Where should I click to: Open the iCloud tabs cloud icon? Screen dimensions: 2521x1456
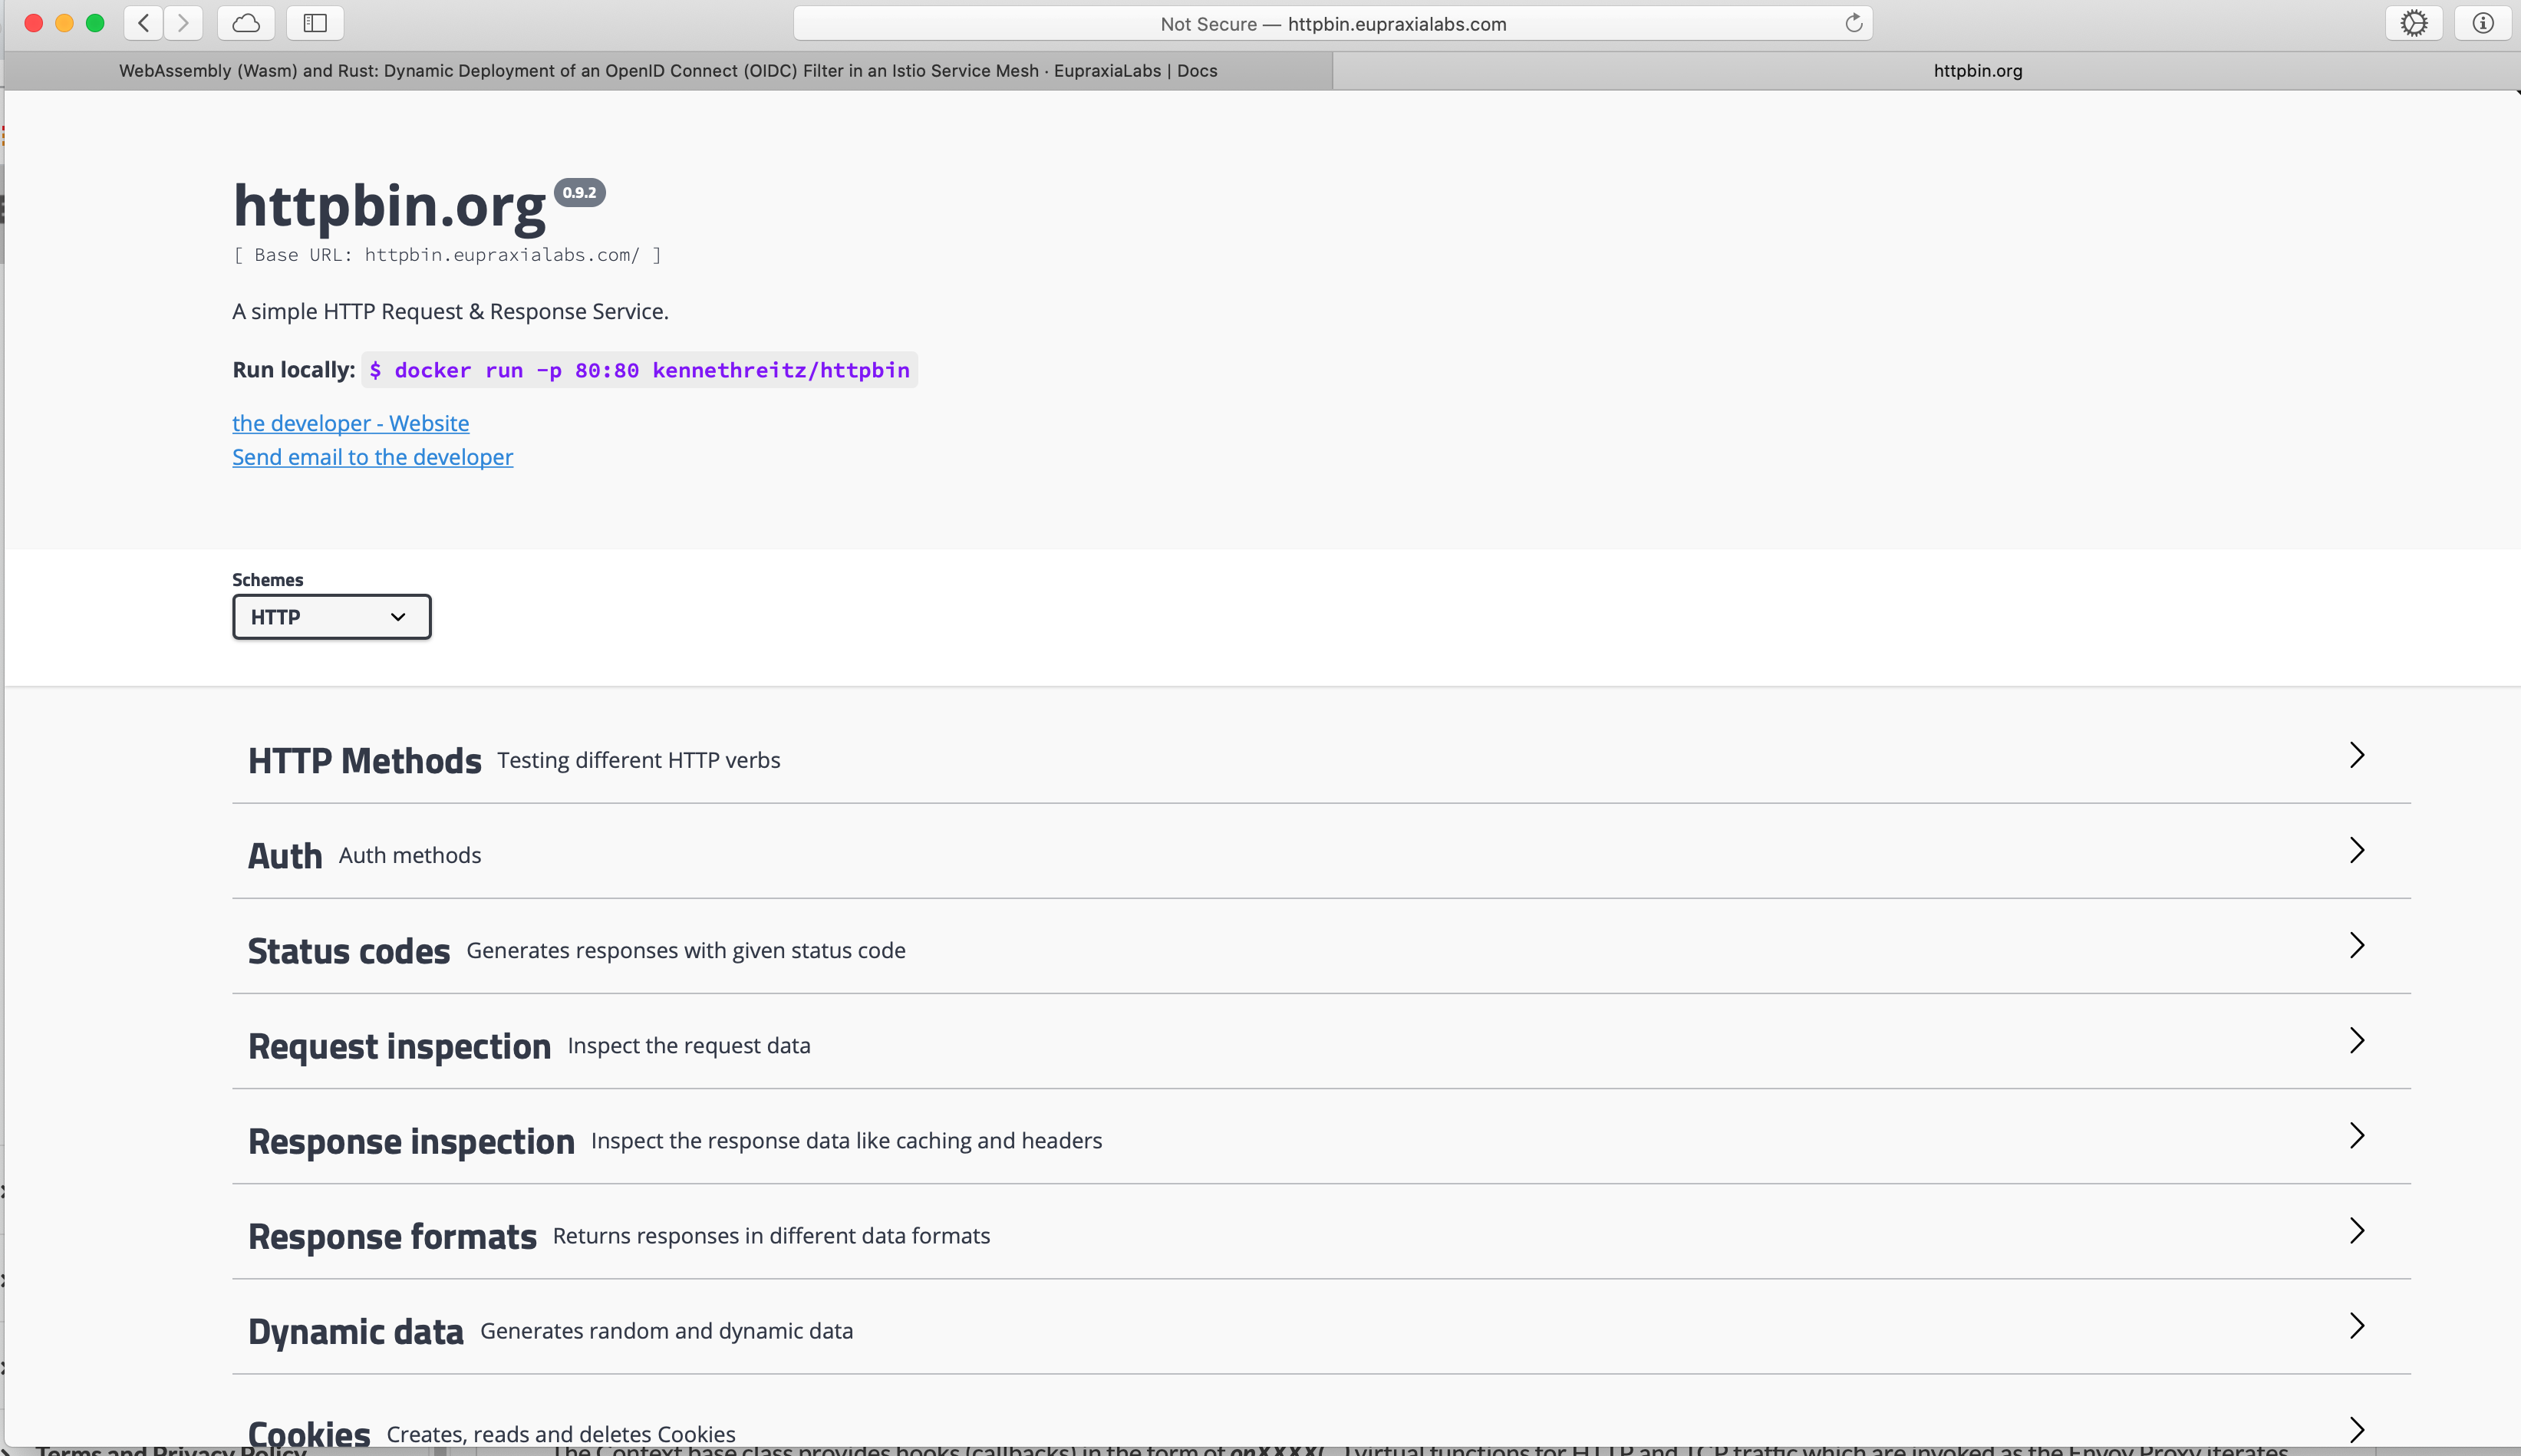[x=246, y=23]
